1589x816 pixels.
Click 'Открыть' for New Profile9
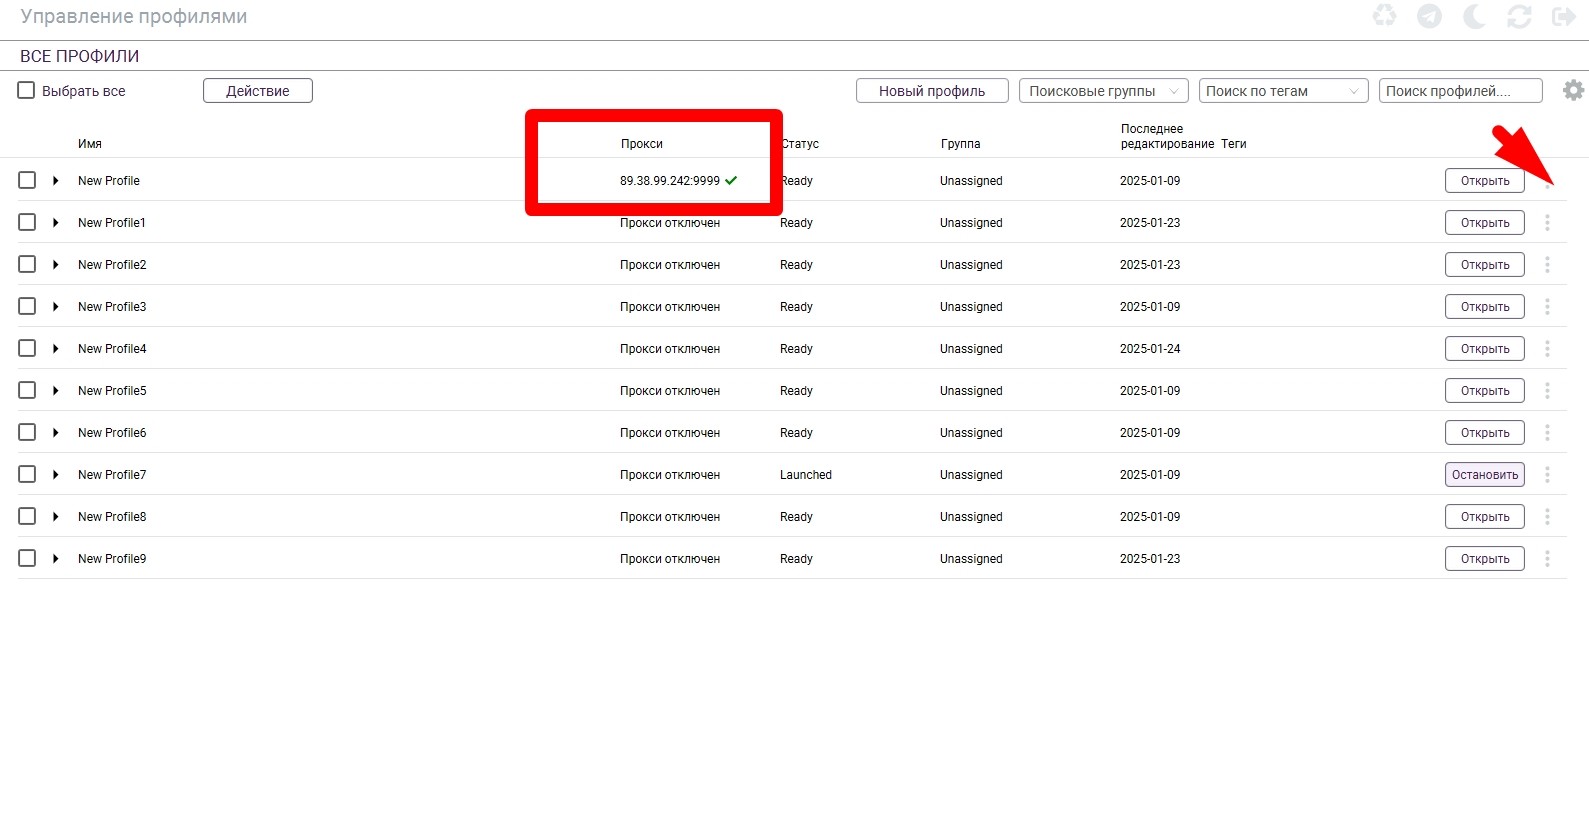click(x=1485, y=559)
